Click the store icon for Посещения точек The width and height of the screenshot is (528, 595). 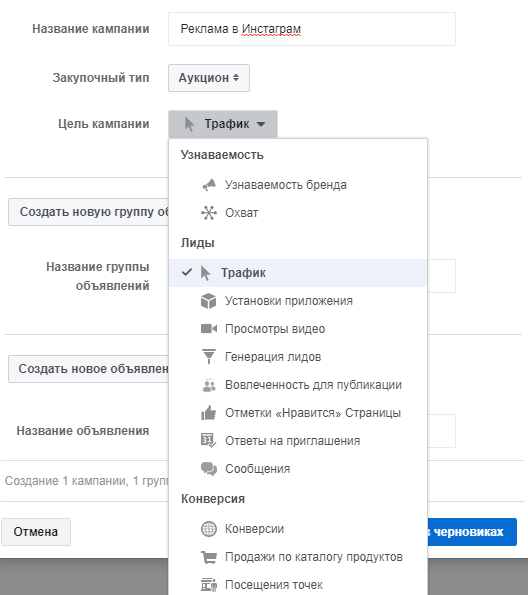click(x=209, y=585)
